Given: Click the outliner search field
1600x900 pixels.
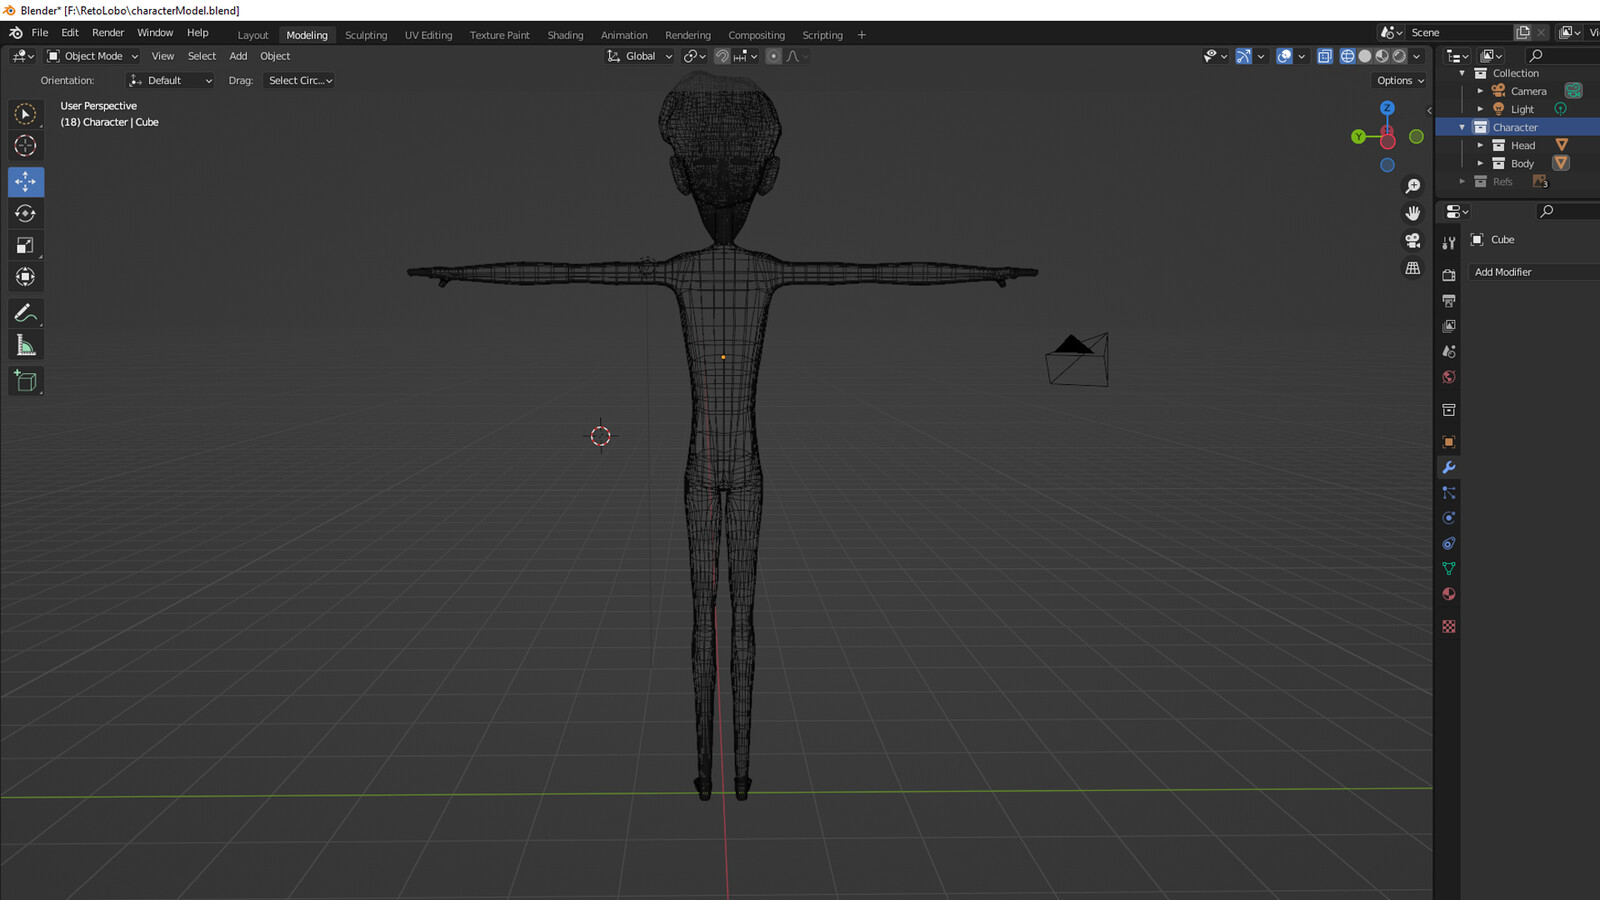Looking at the screenshot, I should [x=1564, y=56].
